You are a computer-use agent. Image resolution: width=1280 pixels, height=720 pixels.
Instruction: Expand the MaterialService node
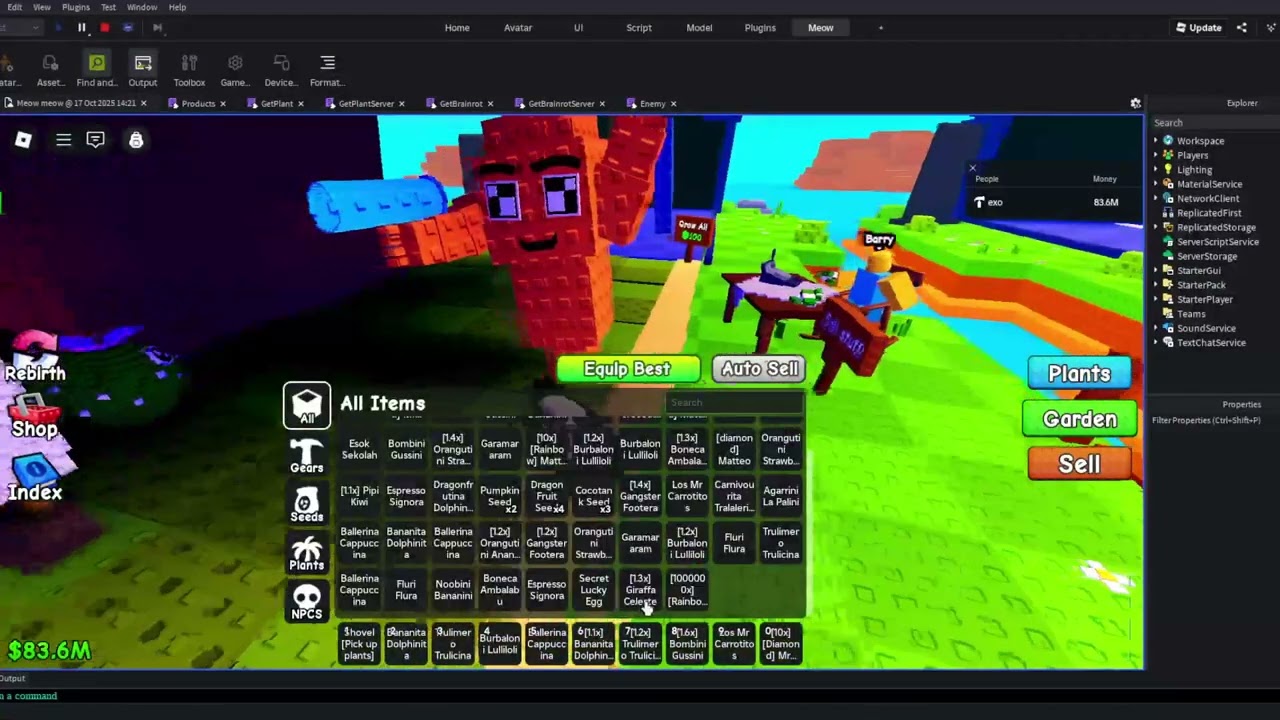[x=1156, y=184]
